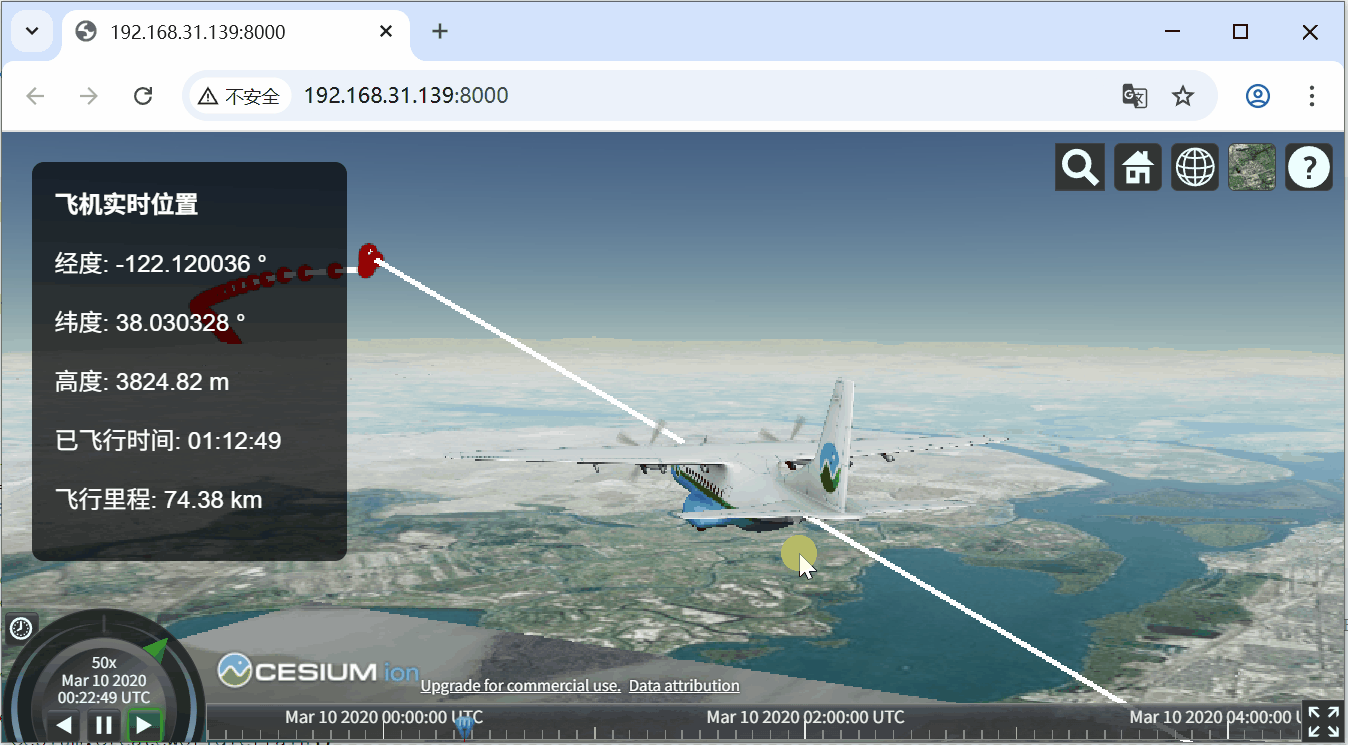Click the Cesium ion logo
This screenshot has width=1348, height=745.
pos(318,671)
